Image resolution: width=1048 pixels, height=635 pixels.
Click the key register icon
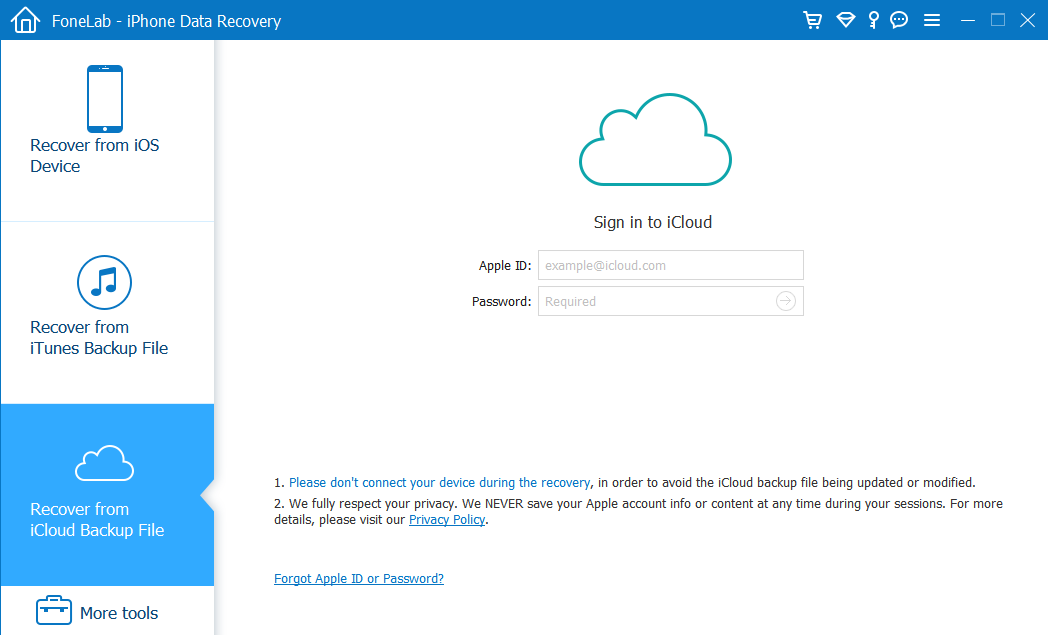[x=873, y=20]
